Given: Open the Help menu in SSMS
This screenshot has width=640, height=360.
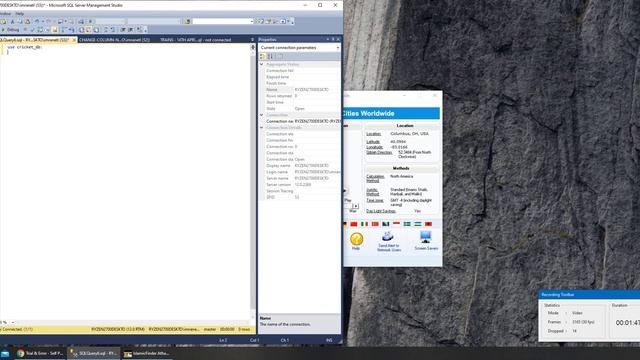Looking at the screenshot, I should pyautogui.click(x=20, y=13).
